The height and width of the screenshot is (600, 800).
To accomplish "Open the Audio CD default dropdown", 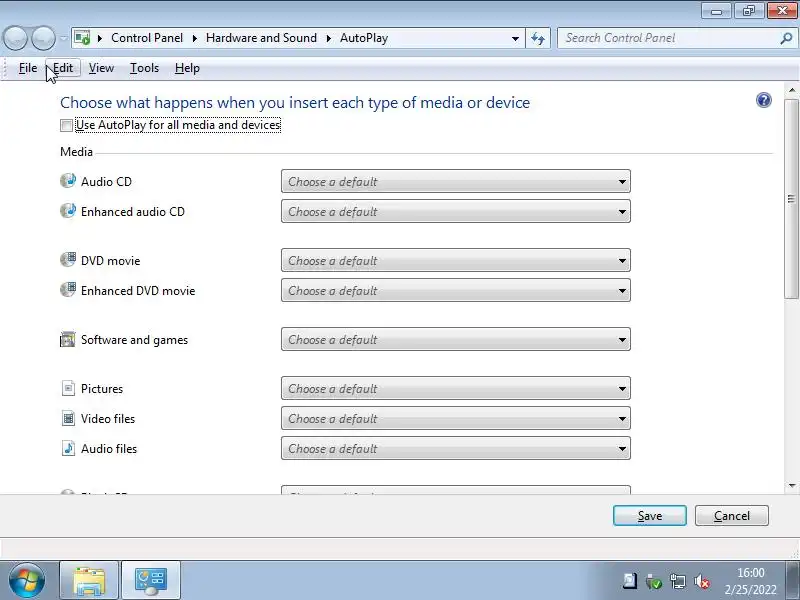I will (455, 182).
